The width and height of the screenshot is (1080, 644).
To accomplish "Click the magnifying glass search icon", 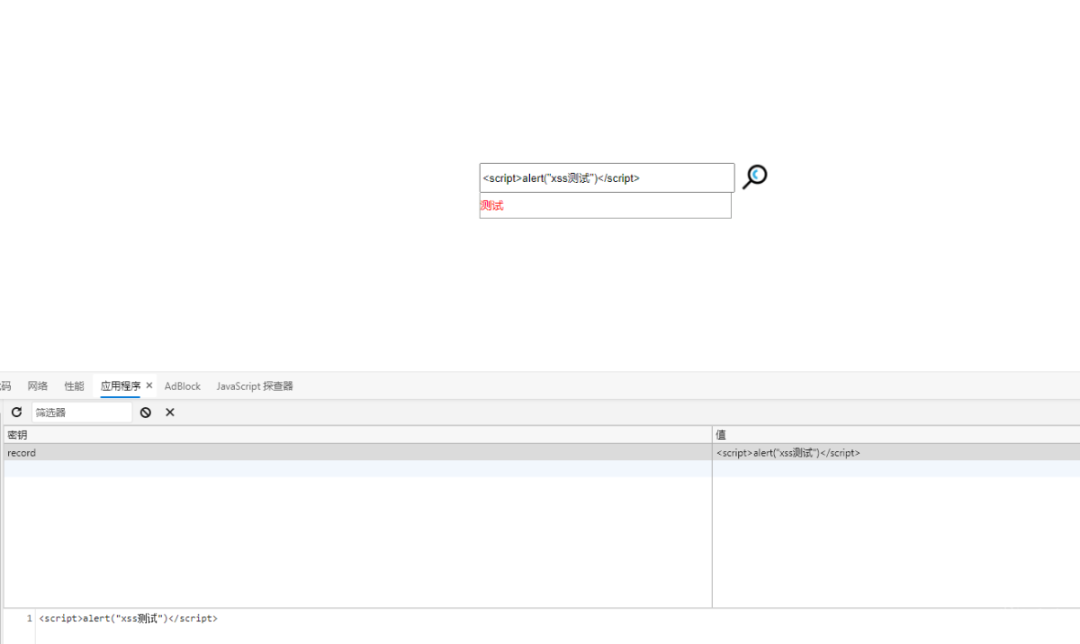I will (x=755, y=177).
